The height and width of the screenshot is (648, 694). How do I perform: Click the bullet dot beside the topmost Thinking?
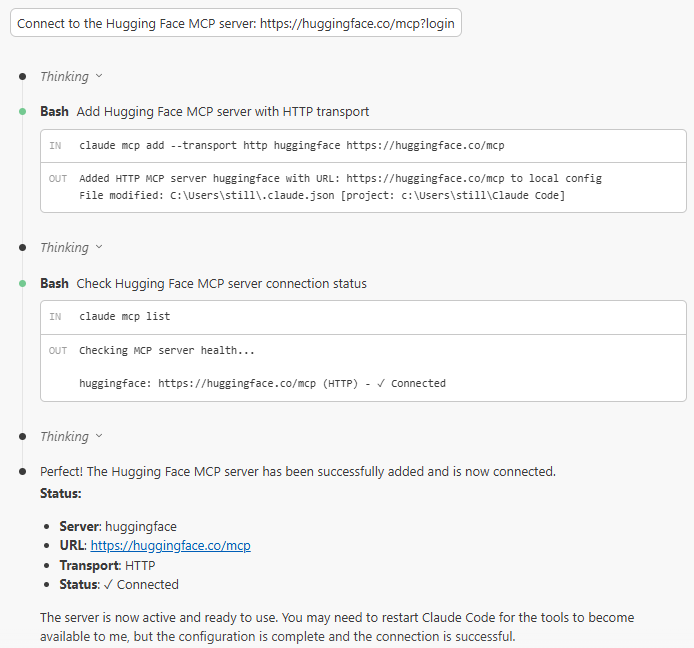pyautogui.click(x=22, y=76)
